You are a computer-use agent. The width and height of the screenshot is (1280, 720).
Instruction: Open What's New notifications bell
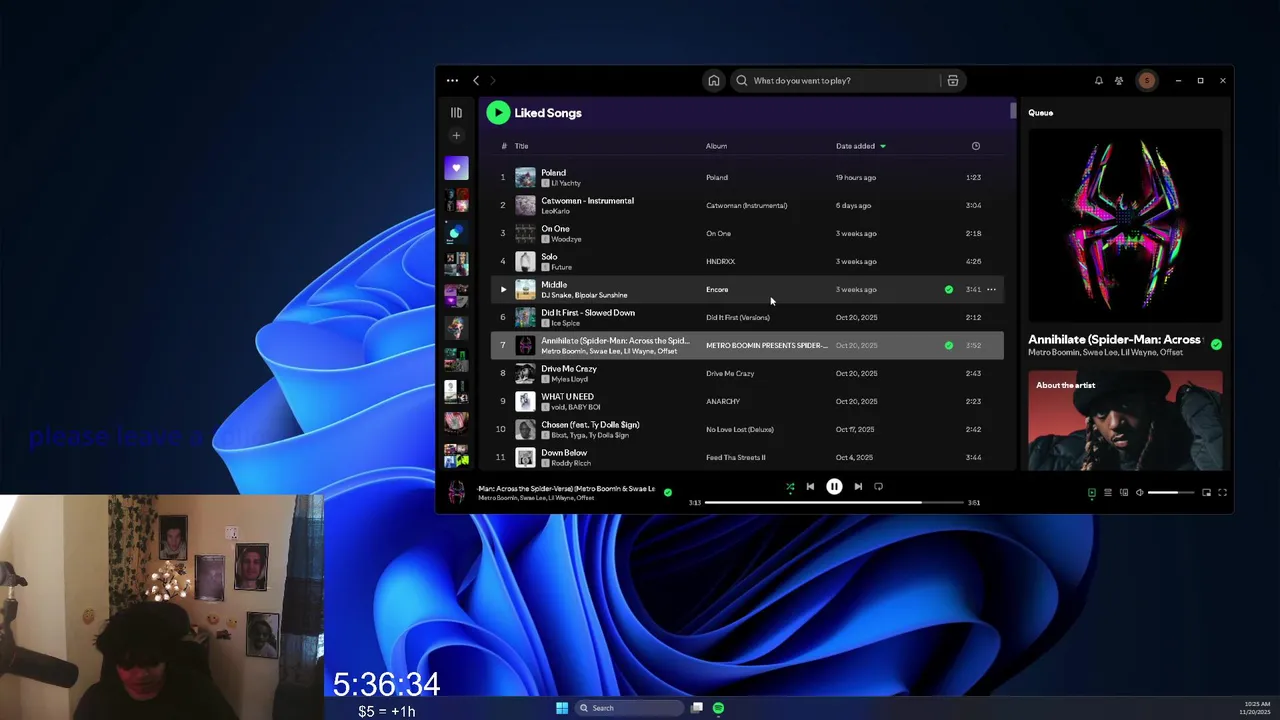[x=1098, y=80]
